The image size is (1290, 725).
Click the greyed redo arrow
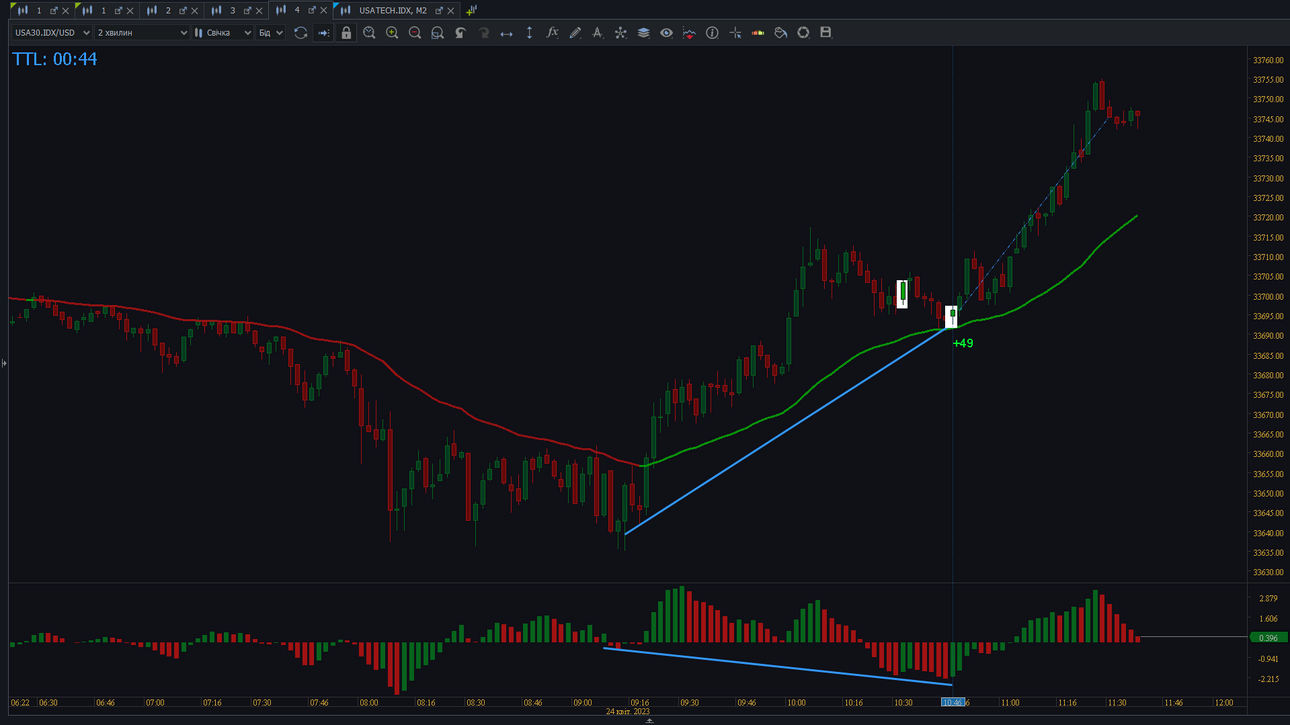483,33
